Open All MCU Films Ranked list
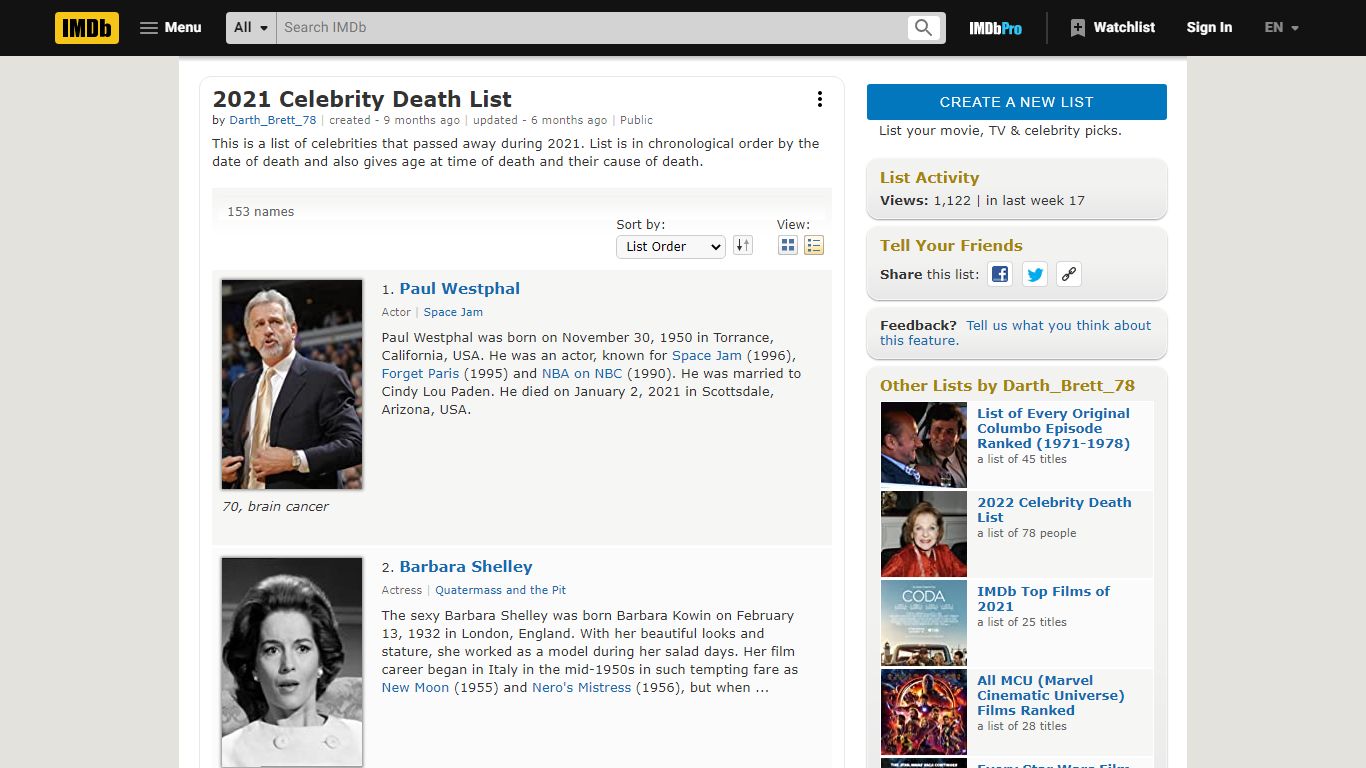The image size is (1366, 768). [x=1051, y=695]
